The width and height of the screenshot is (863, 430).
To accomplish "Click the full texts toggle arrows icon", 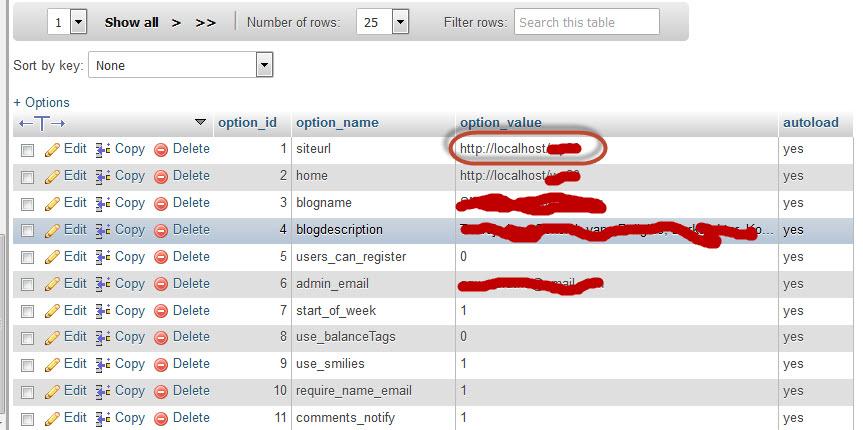I will [x=43, y=123].
